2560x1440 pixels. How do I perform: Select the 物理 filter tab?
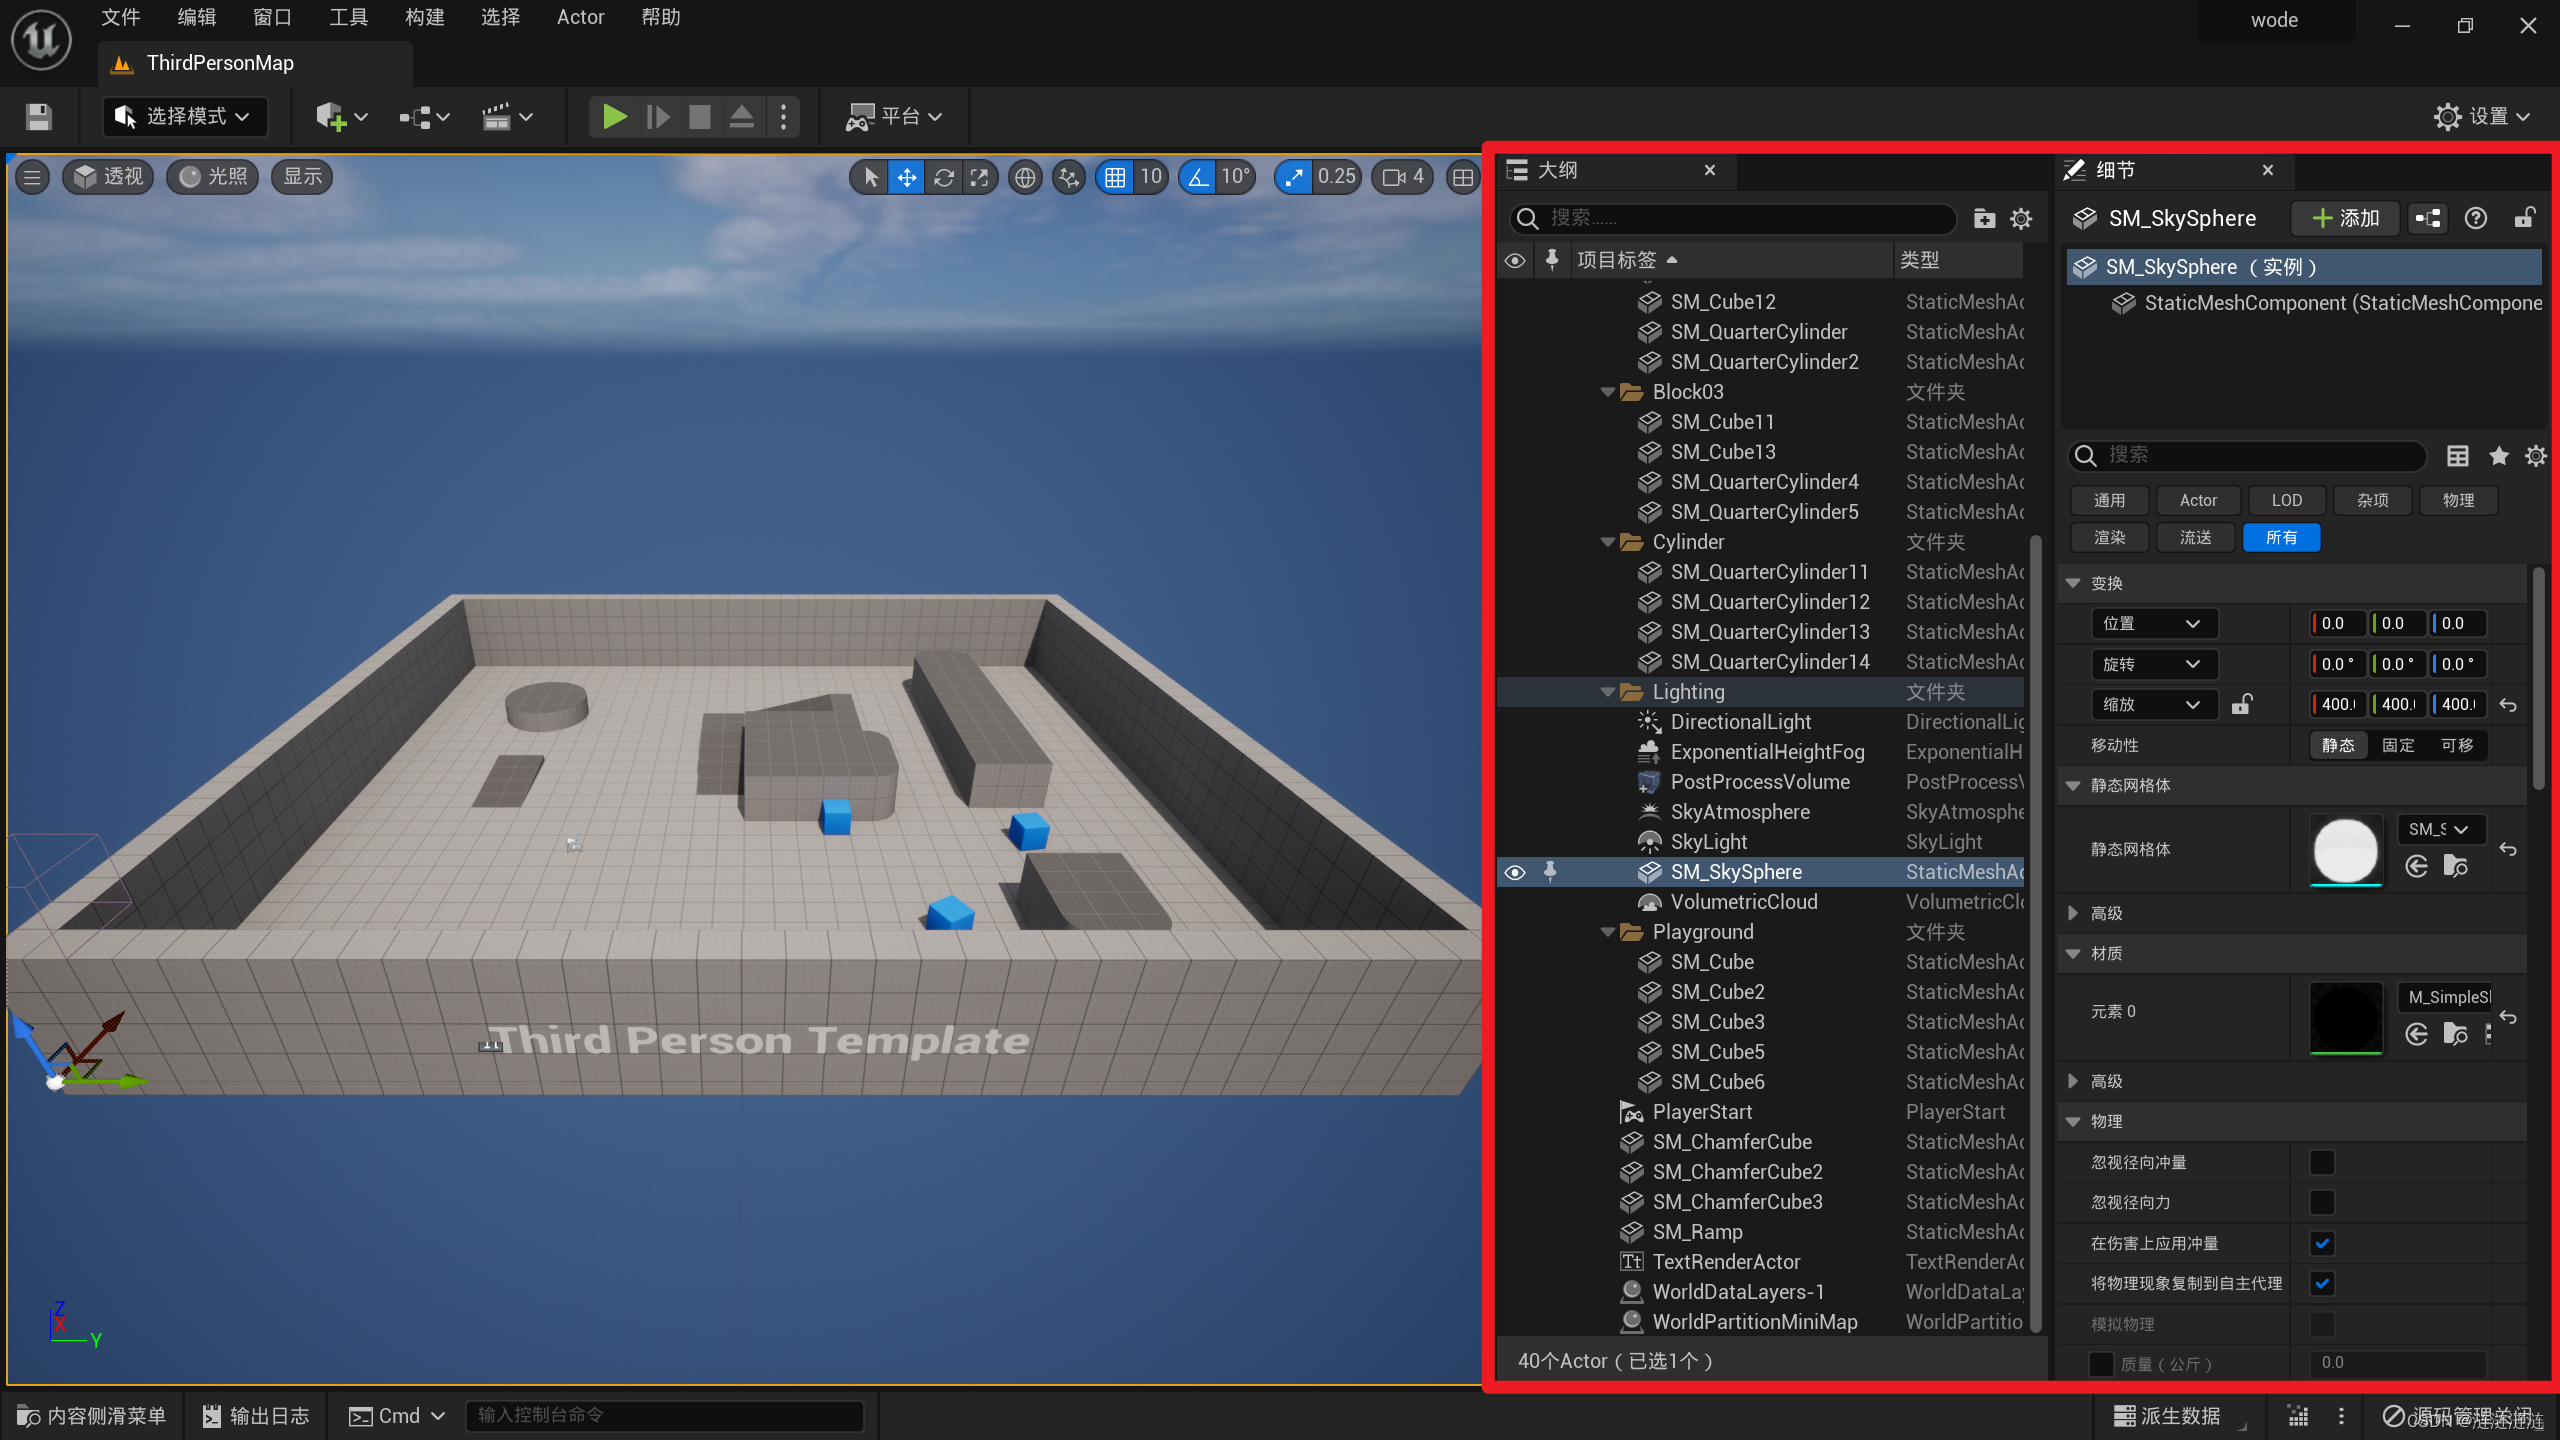[x=2458, y=500]
